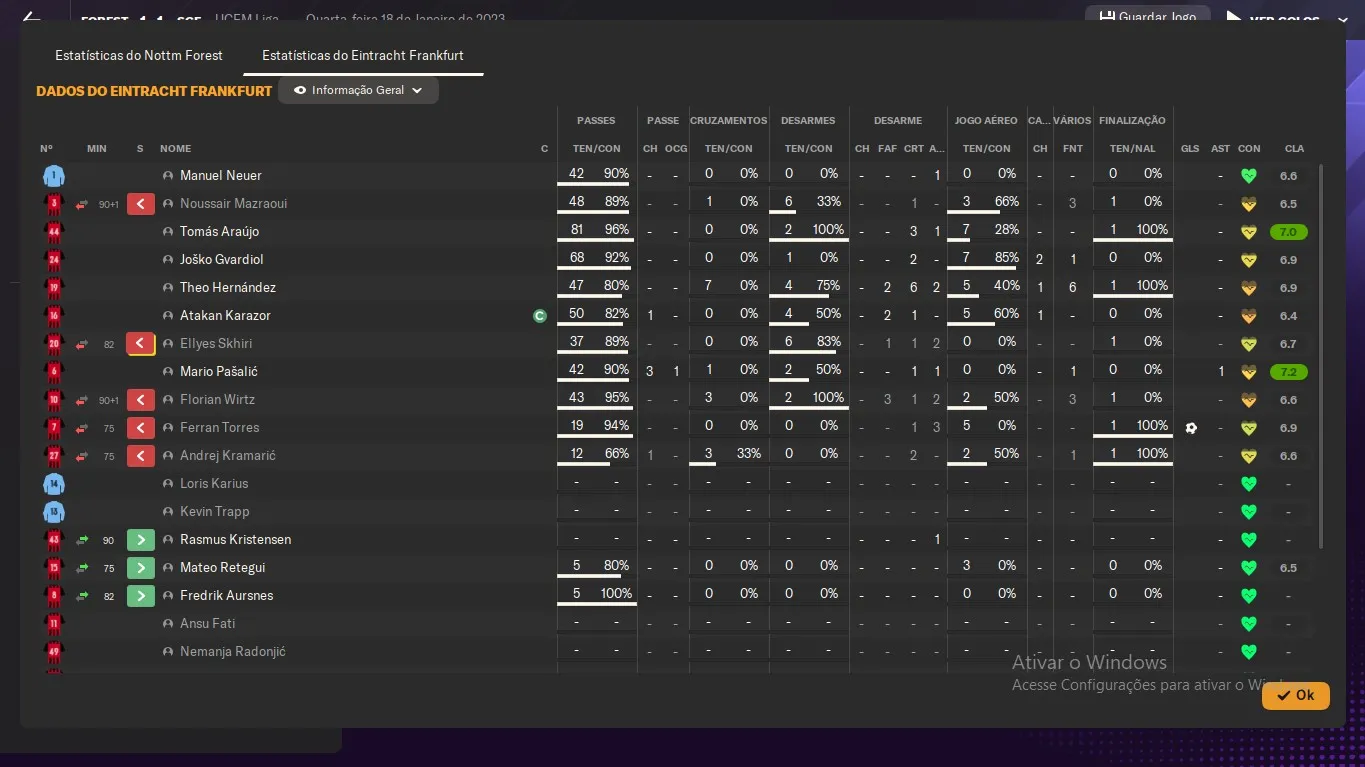Click Guardar Jogo button at top
The width and height of the screenshot is (1365, 767).
tap(1148, 17)
